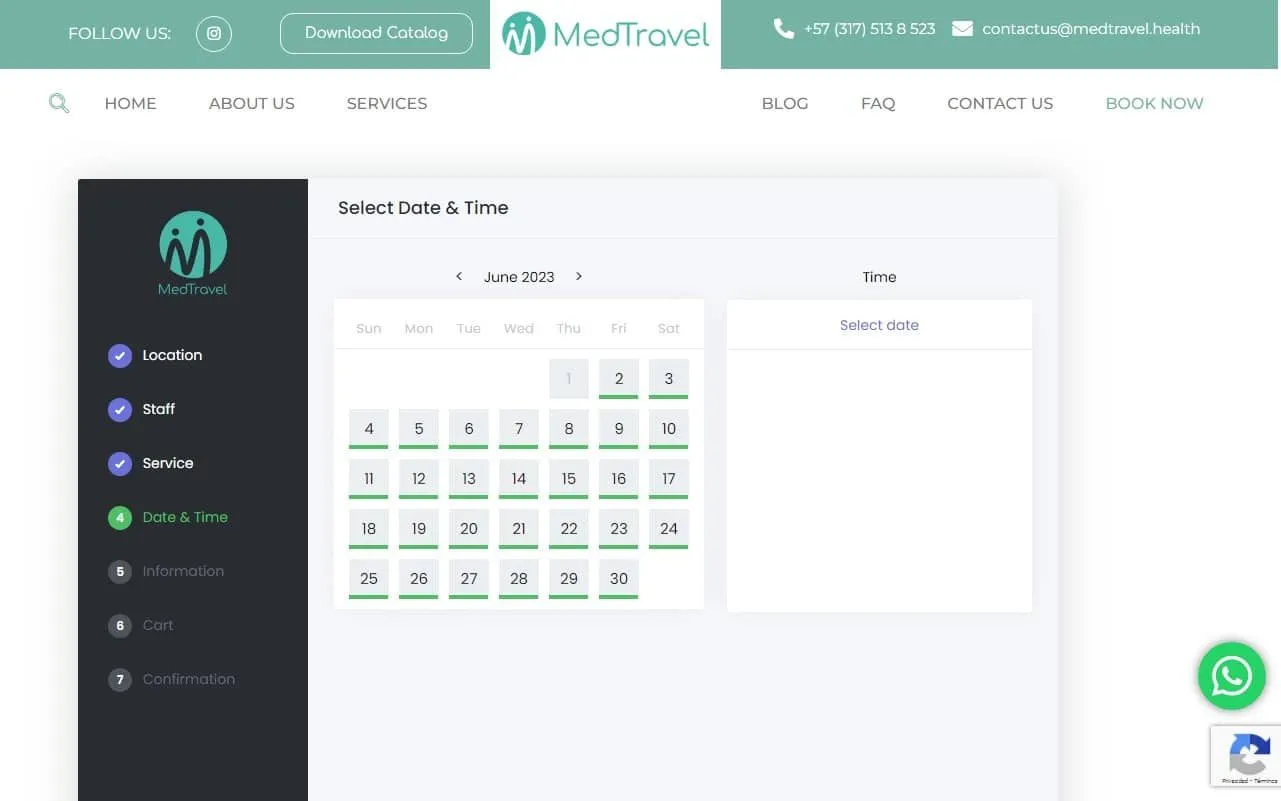Pick June 7 date
Image resolution: width=1281 pixels, height=801 pixels.
click(x=519, y=429)
